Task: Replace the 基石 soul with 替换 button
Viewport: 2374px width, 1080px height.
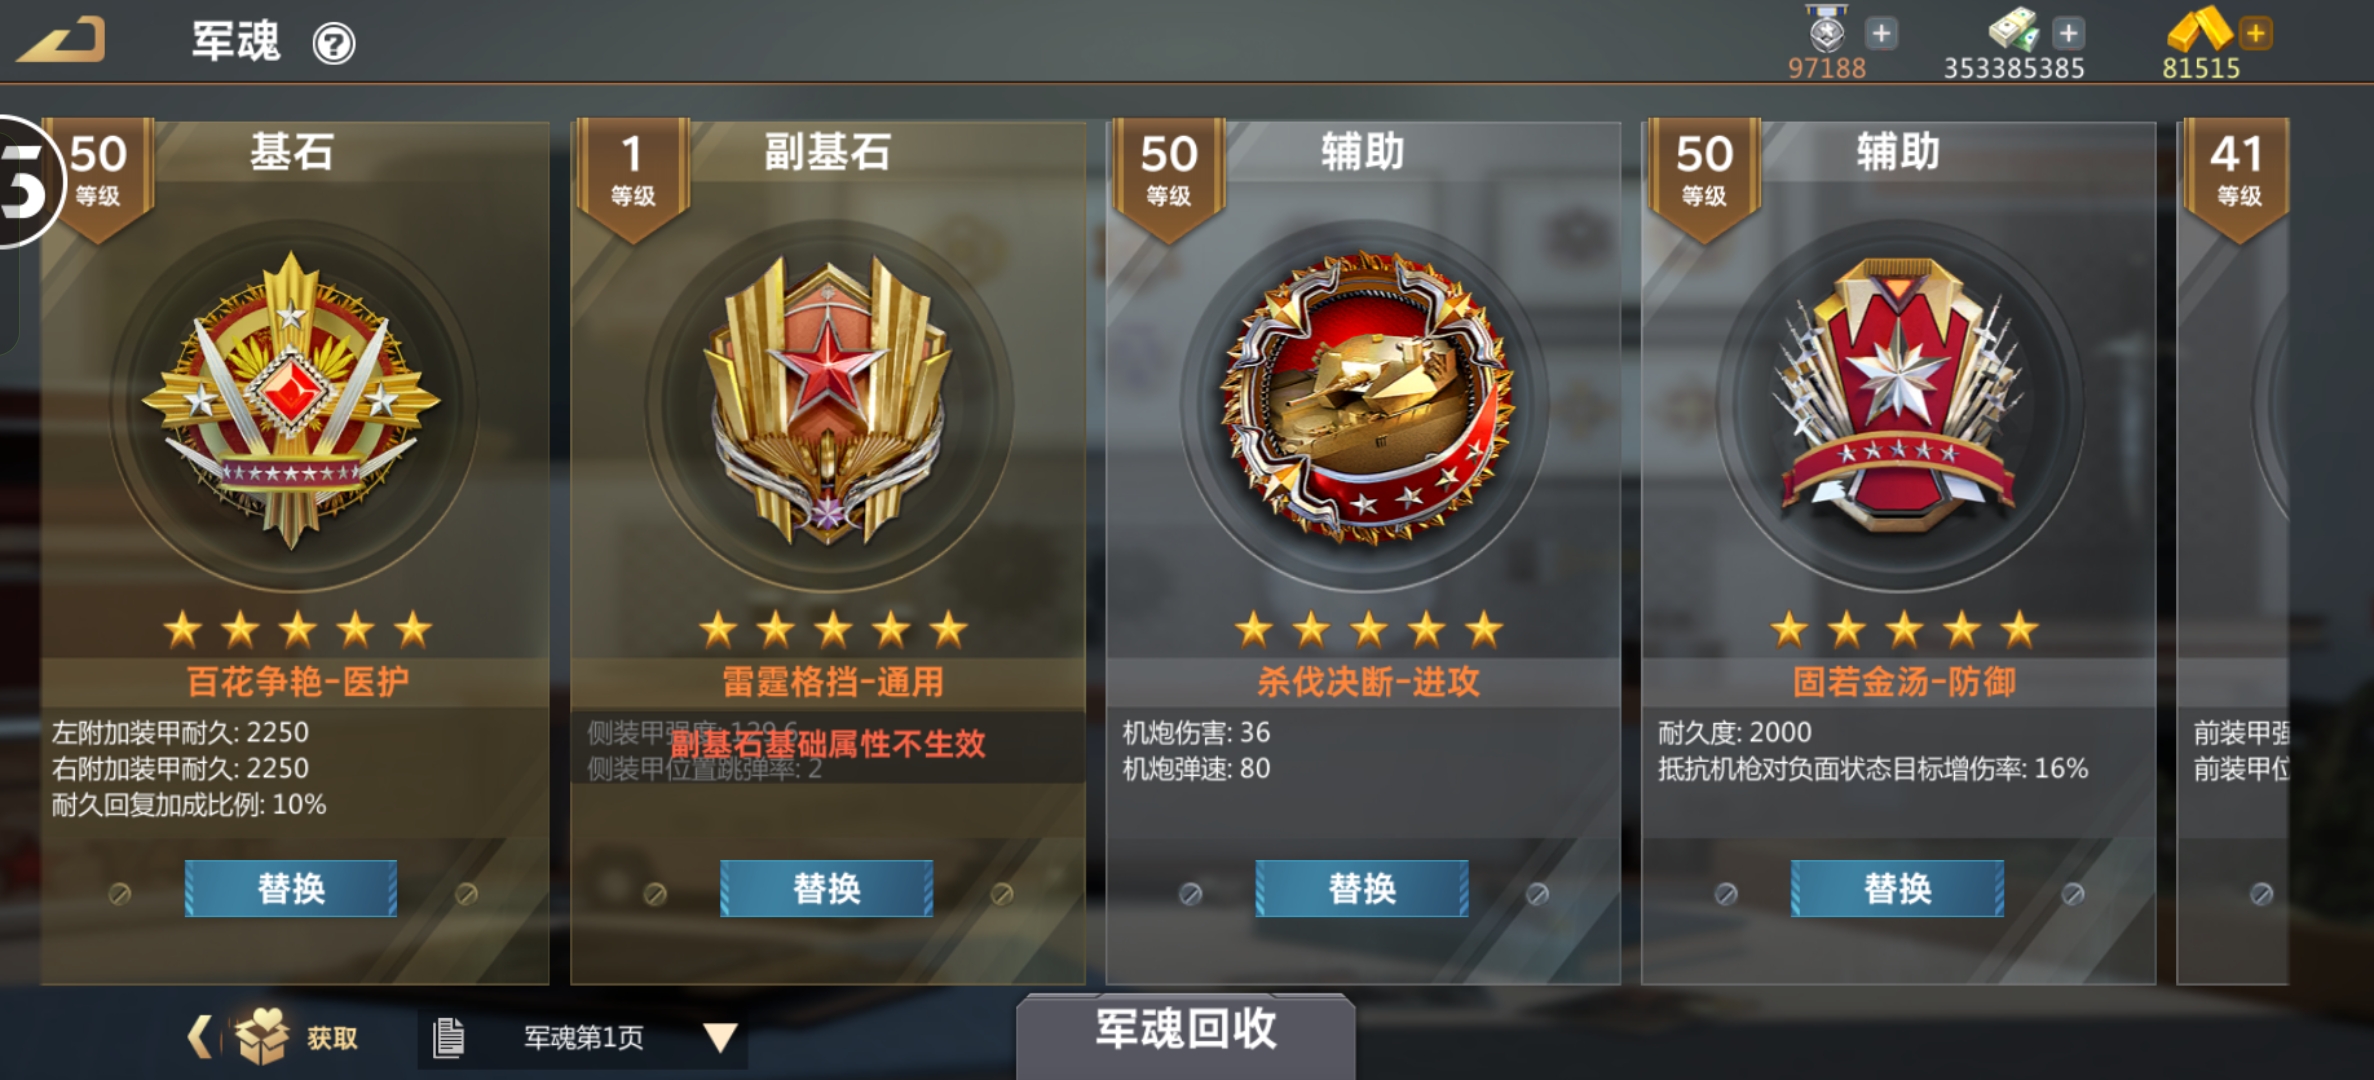Action: click(291, 888)
